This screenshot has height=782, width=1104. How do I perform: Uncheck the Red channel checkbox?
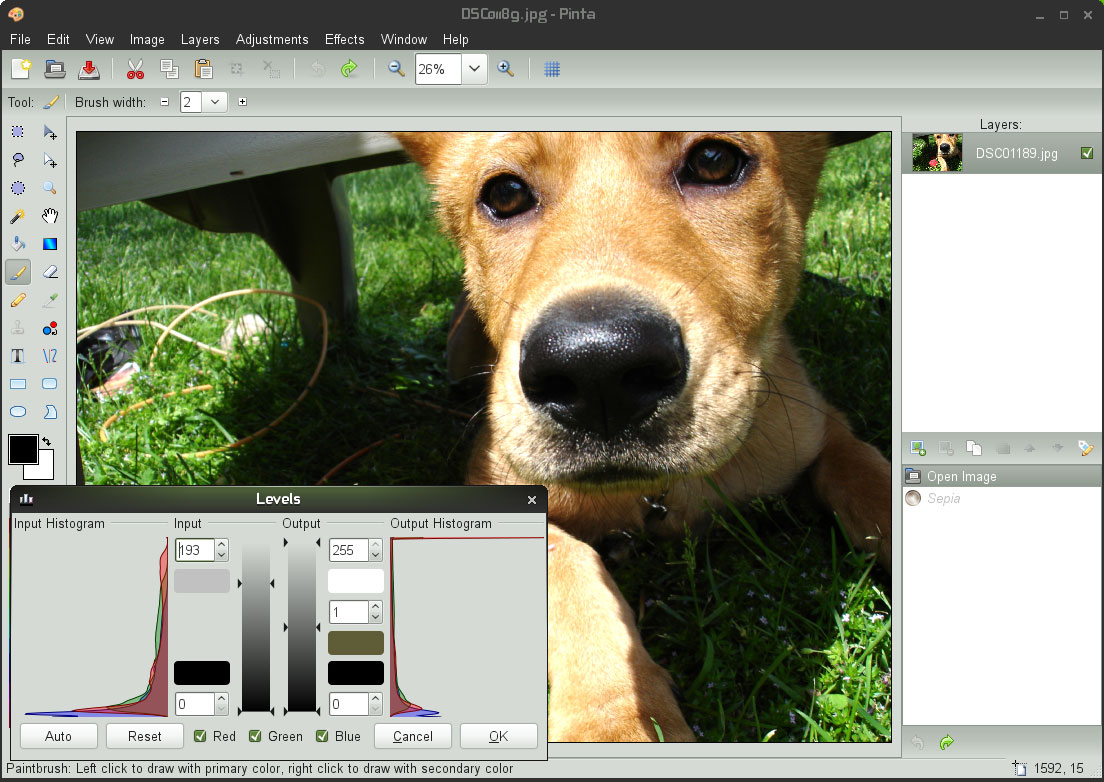coord(200,736)
